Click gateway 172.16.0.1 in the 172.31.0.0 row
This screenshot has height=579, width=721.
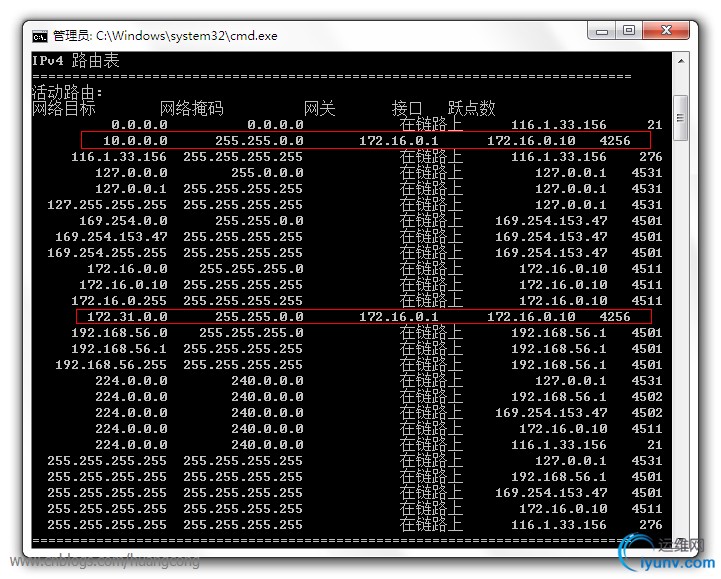tap(399, 317)
